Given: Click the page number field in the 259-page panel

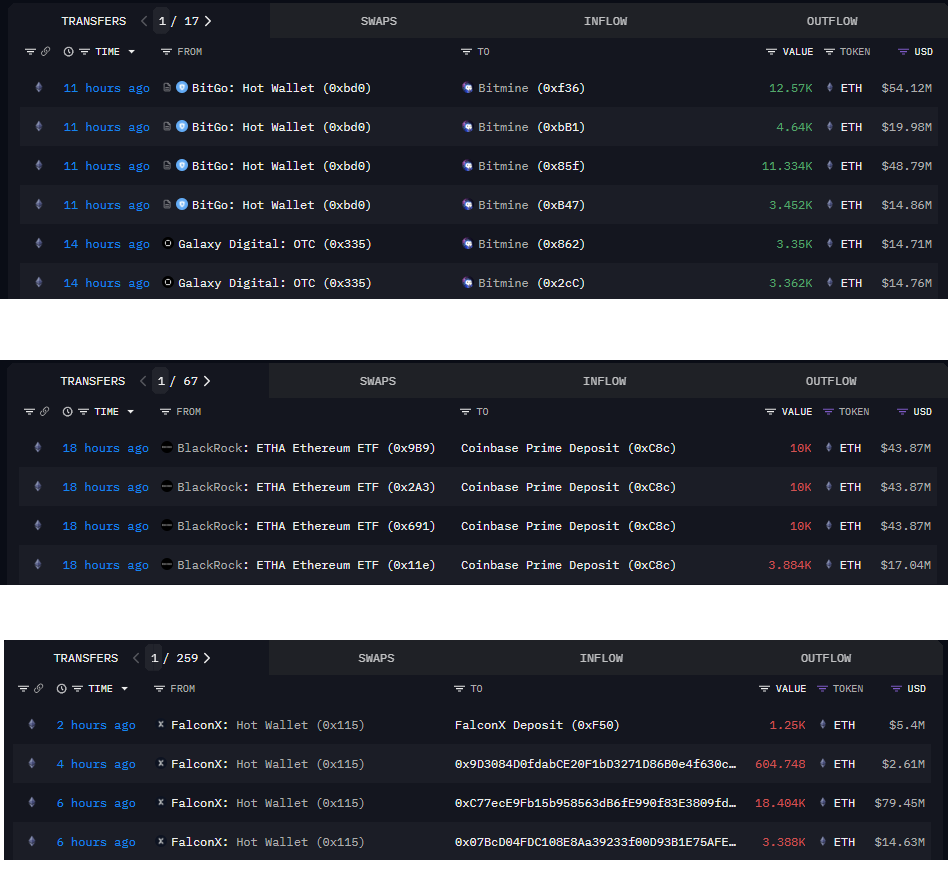Looking at the screenshot, I should pyautogui.click(x=154, y=658).
